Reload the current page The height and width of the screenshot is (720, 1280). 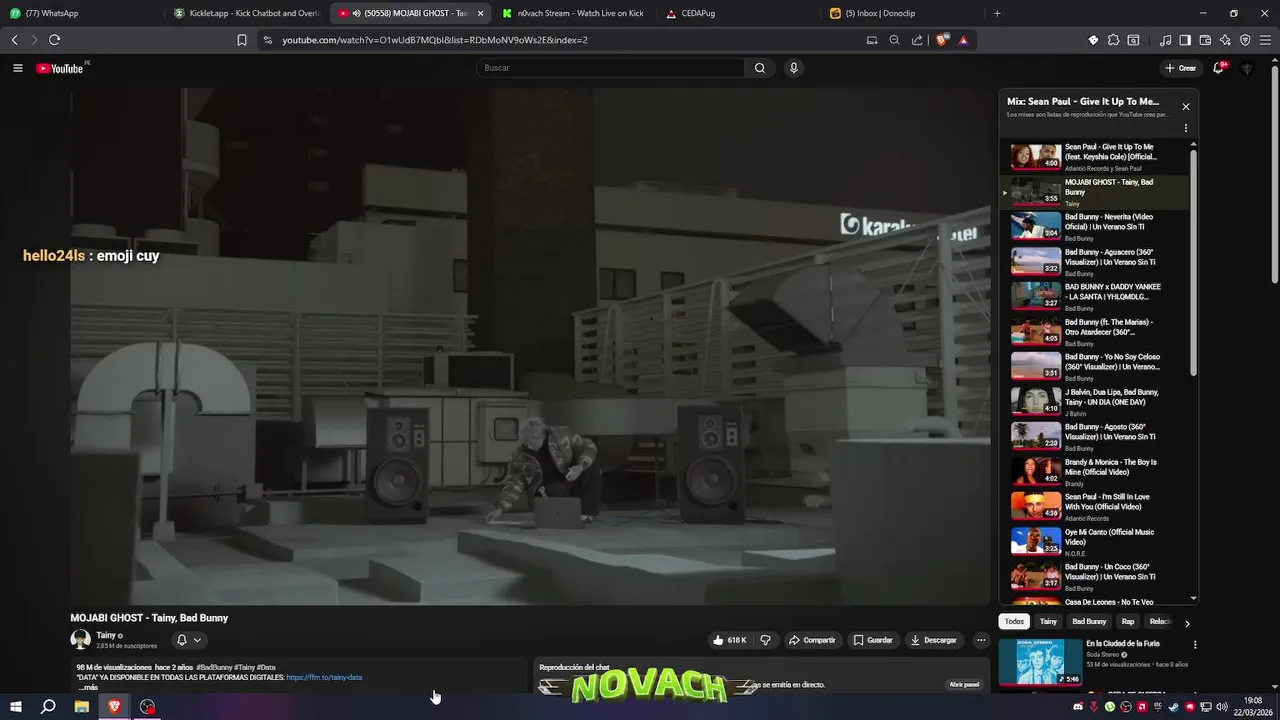pos(54,40)
